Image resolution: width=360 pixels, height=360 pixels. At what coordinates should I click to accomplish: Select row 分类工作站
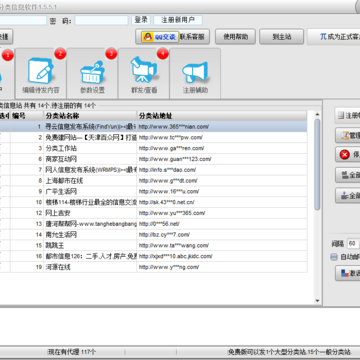pyautogui.click(x=153, y=148)
